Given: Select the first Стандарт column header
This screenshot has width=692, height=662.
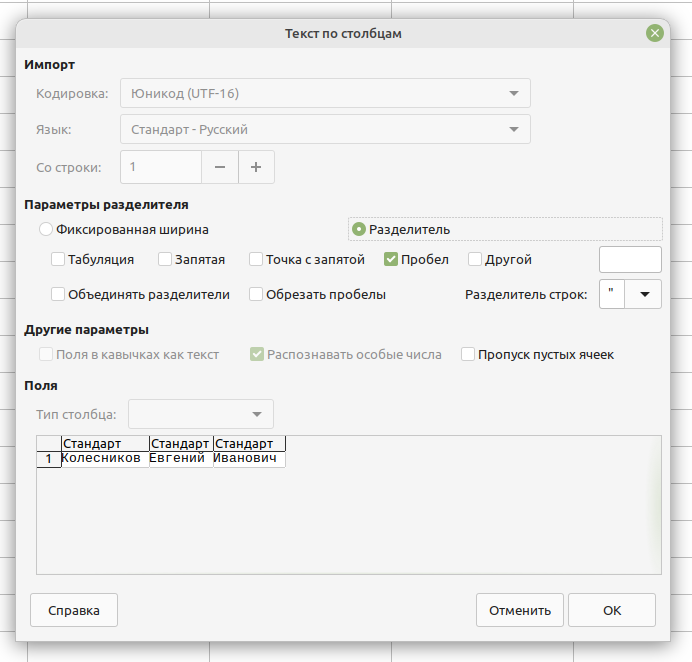Looking at the screenshot, I should [x=104, y=443].
